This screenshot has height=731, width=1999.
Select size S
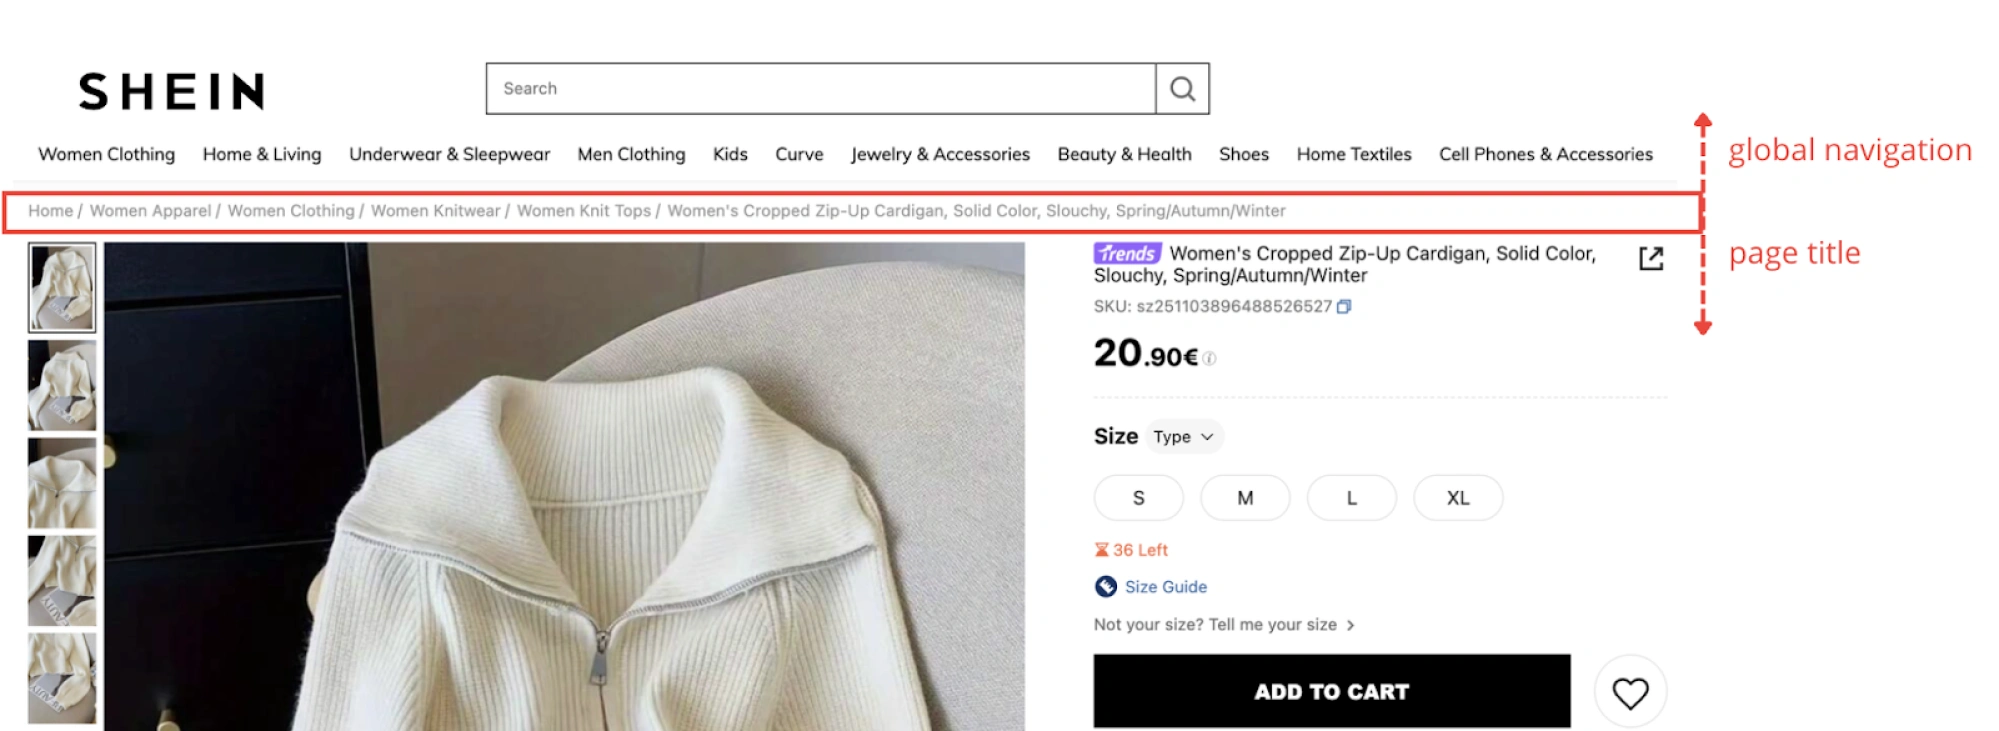coord(1138,497)
